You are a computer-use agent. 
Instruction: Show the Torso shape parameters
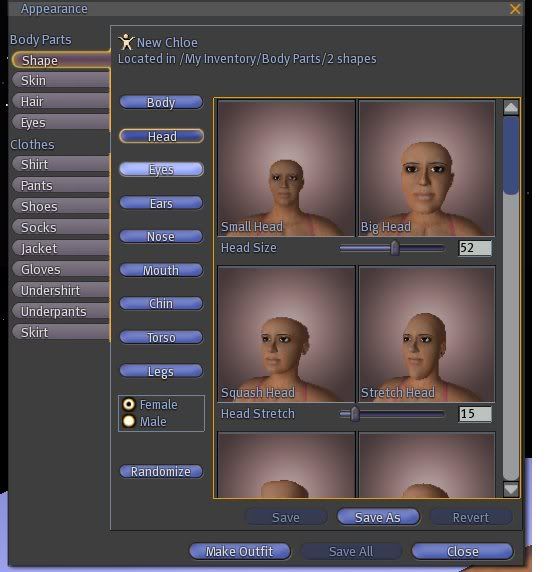tap(161, 337)
